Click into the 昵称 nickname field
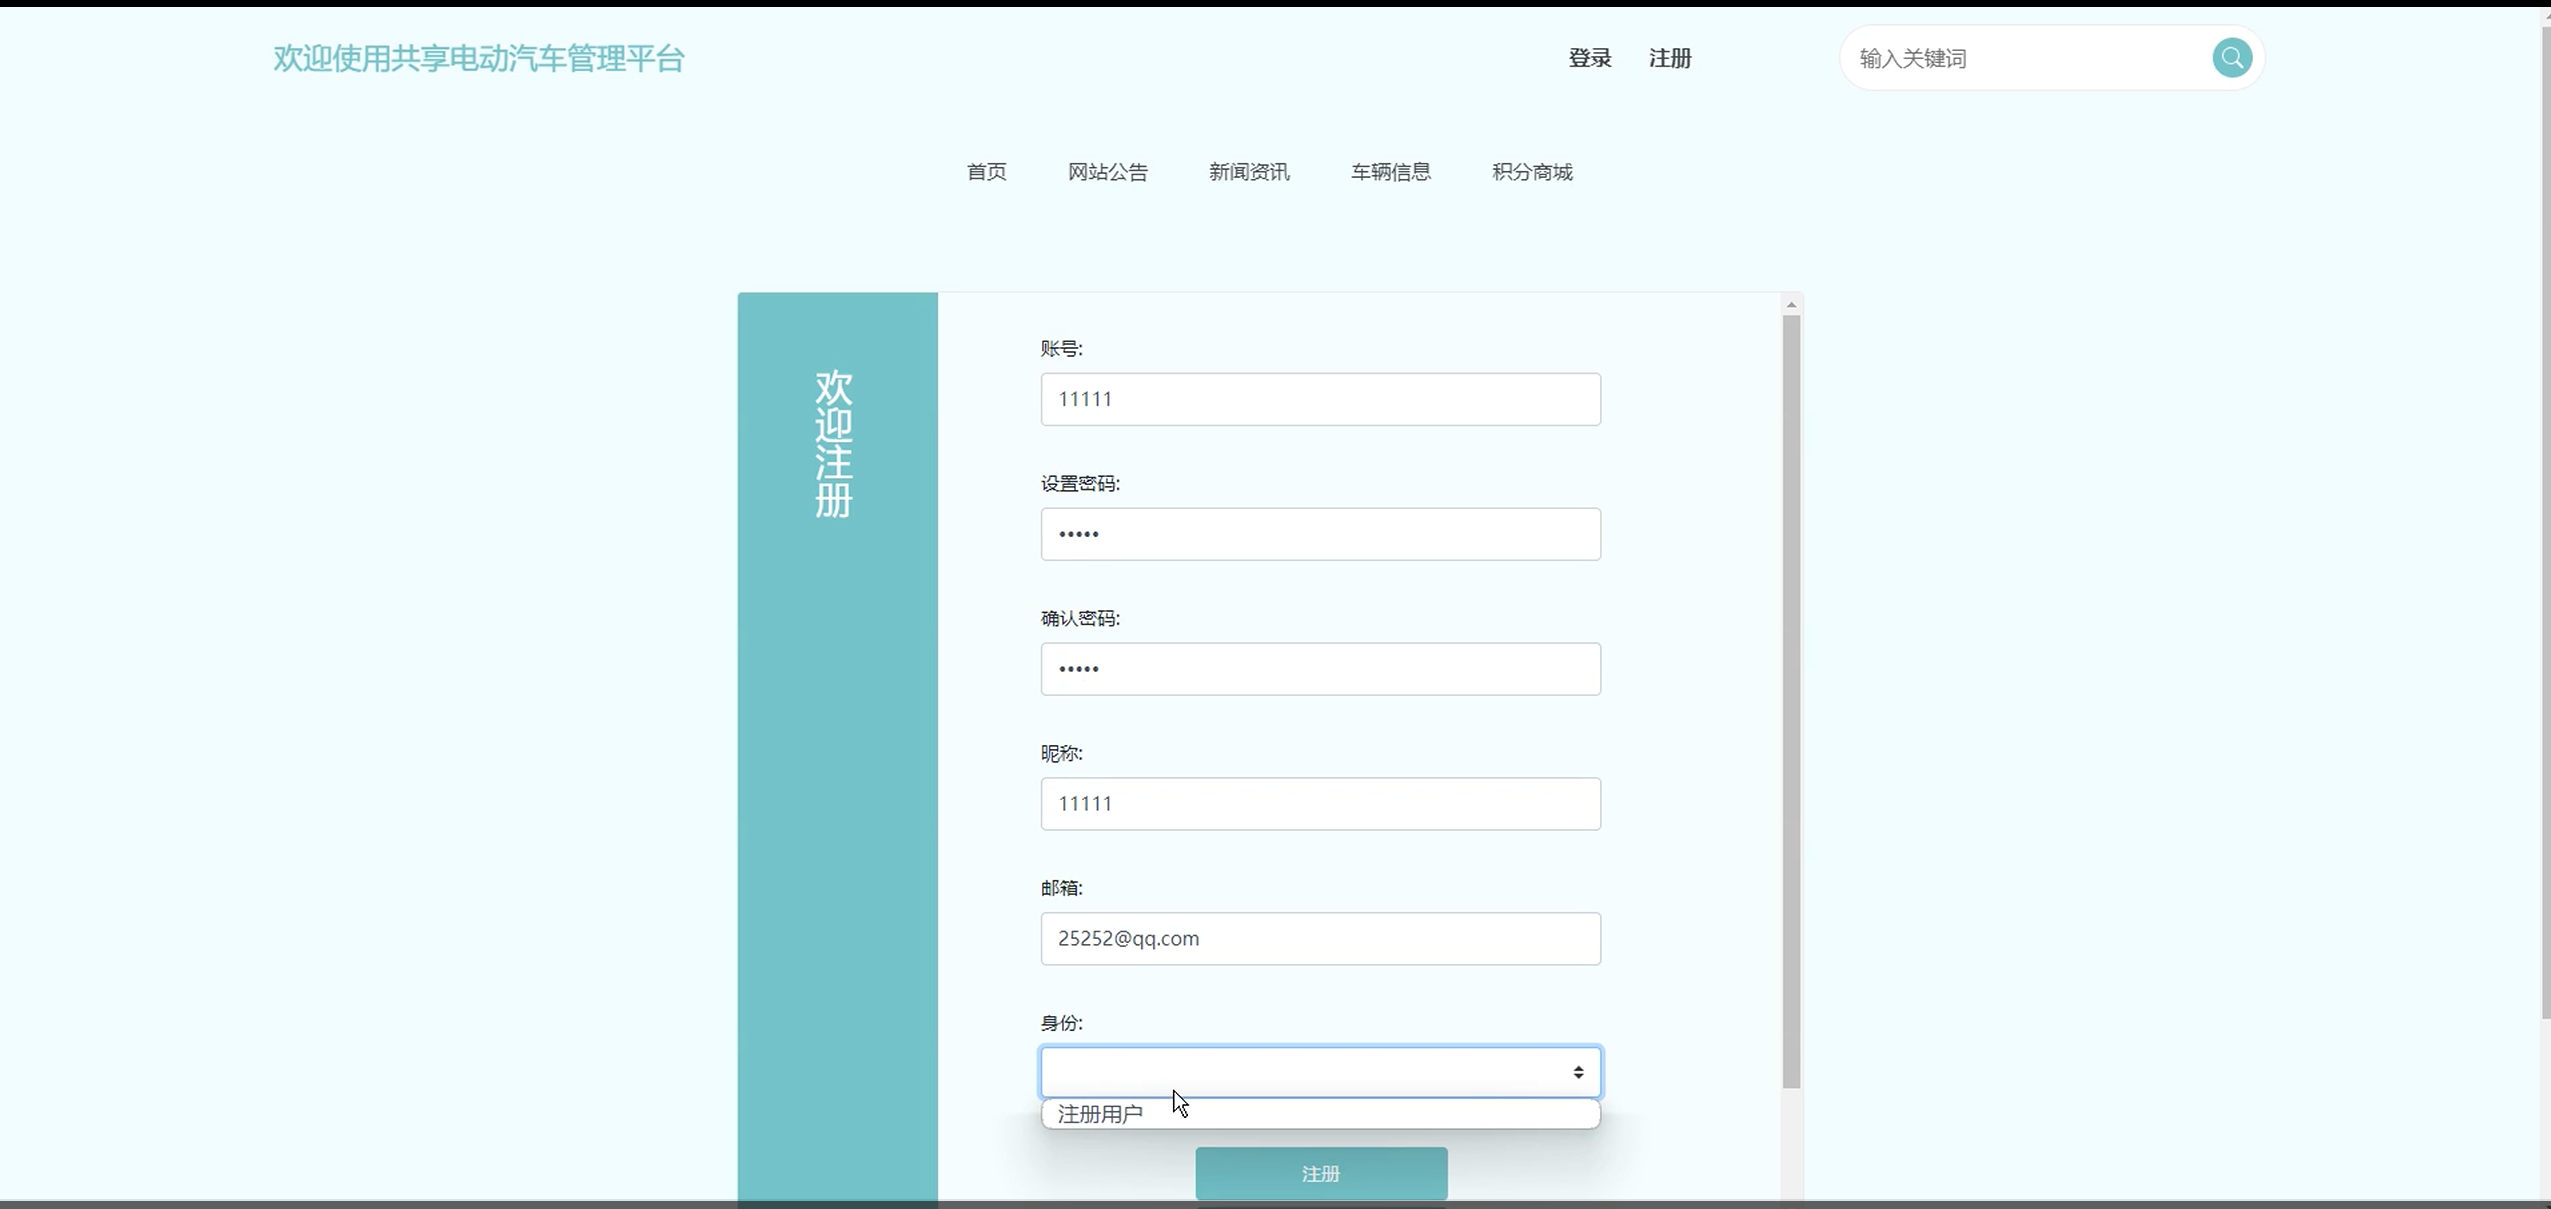 coord(1320,804)
